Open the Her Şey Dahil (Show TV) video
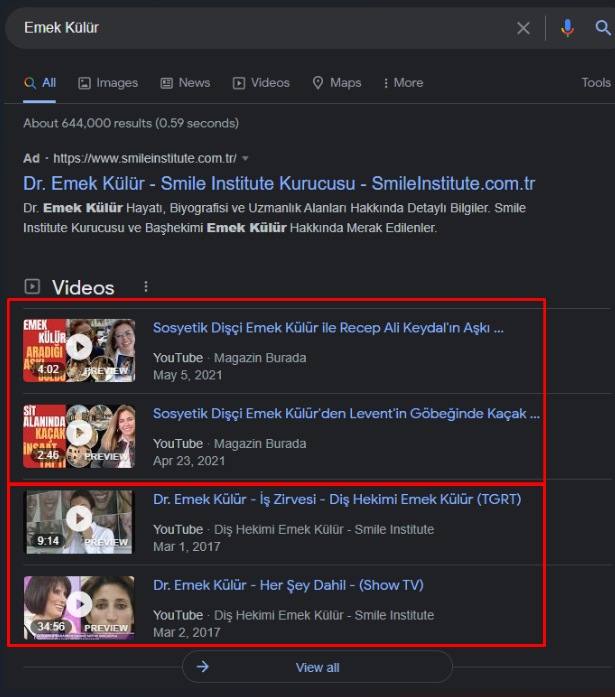The height and width of the screenshot is (697, 615). pos(288,585)
